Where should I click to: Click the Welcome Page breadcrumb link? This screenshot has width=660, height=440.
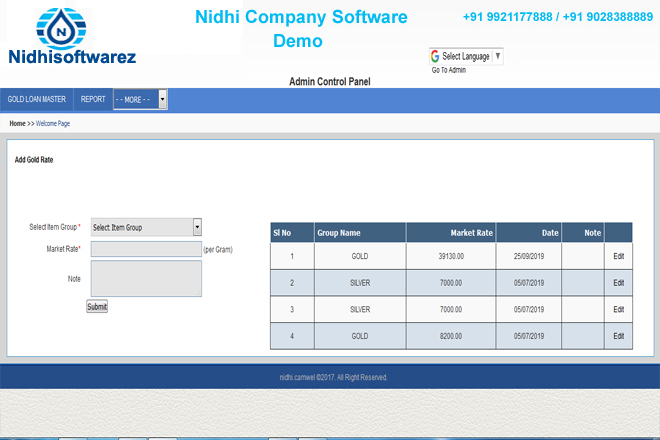tap(53, 123)
